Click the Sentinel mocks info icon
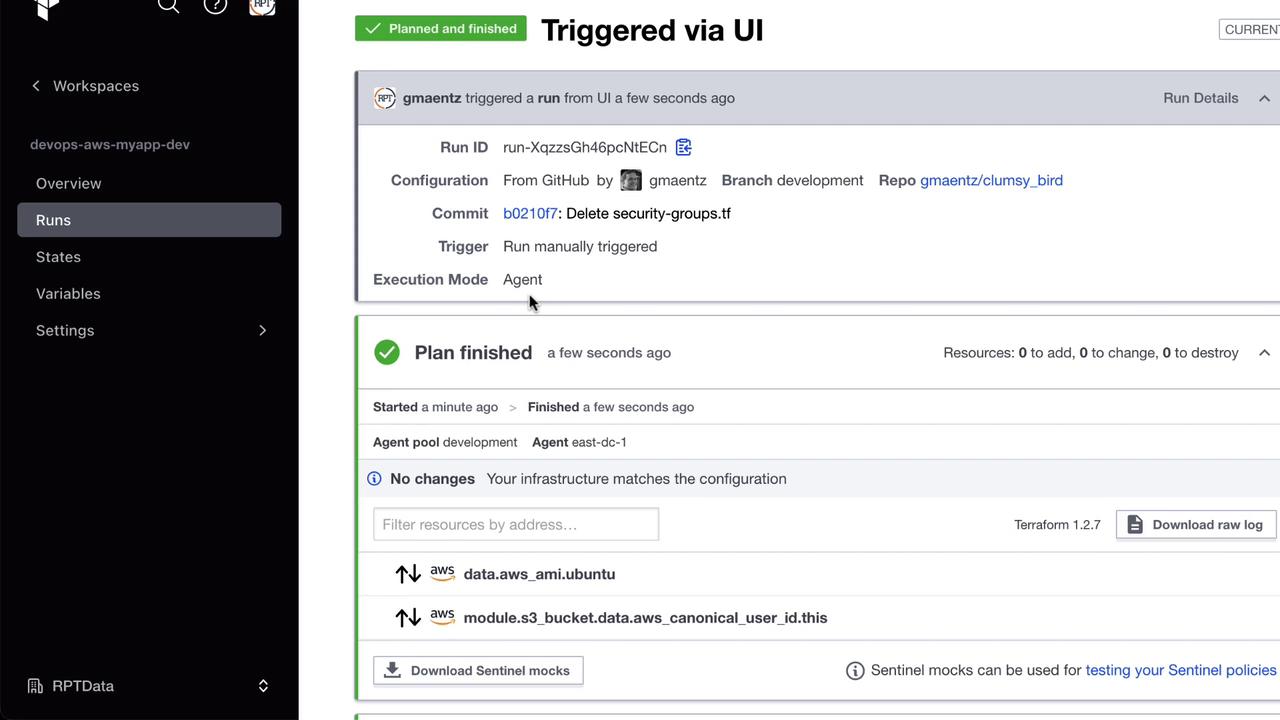1280x720 pixels. point(855,671)
